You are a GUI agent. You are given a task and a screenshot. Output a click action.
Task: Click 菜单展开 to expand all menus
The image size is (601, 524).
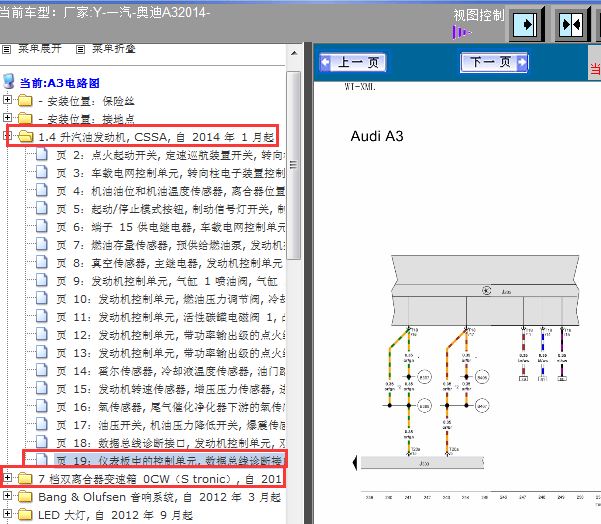[x=40, y=49]
